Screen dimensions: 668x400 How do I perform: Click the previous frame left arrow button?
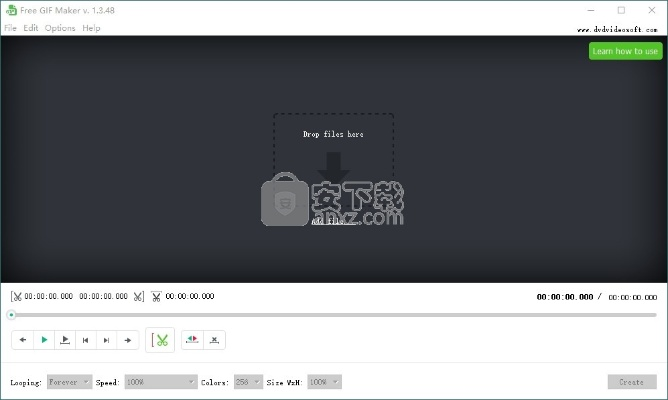pyautogui.click(x=23, y=340)
